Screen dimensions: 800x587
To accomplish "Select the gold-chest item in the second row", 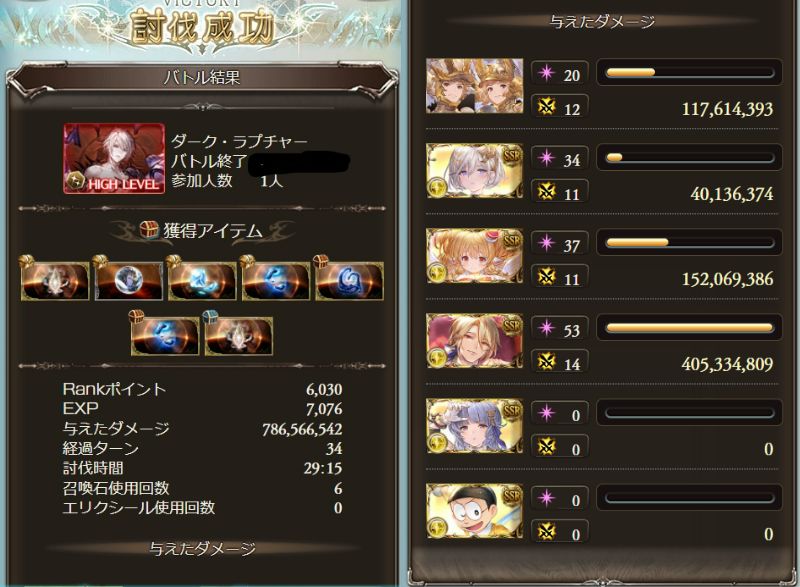I will click(165, 336).
